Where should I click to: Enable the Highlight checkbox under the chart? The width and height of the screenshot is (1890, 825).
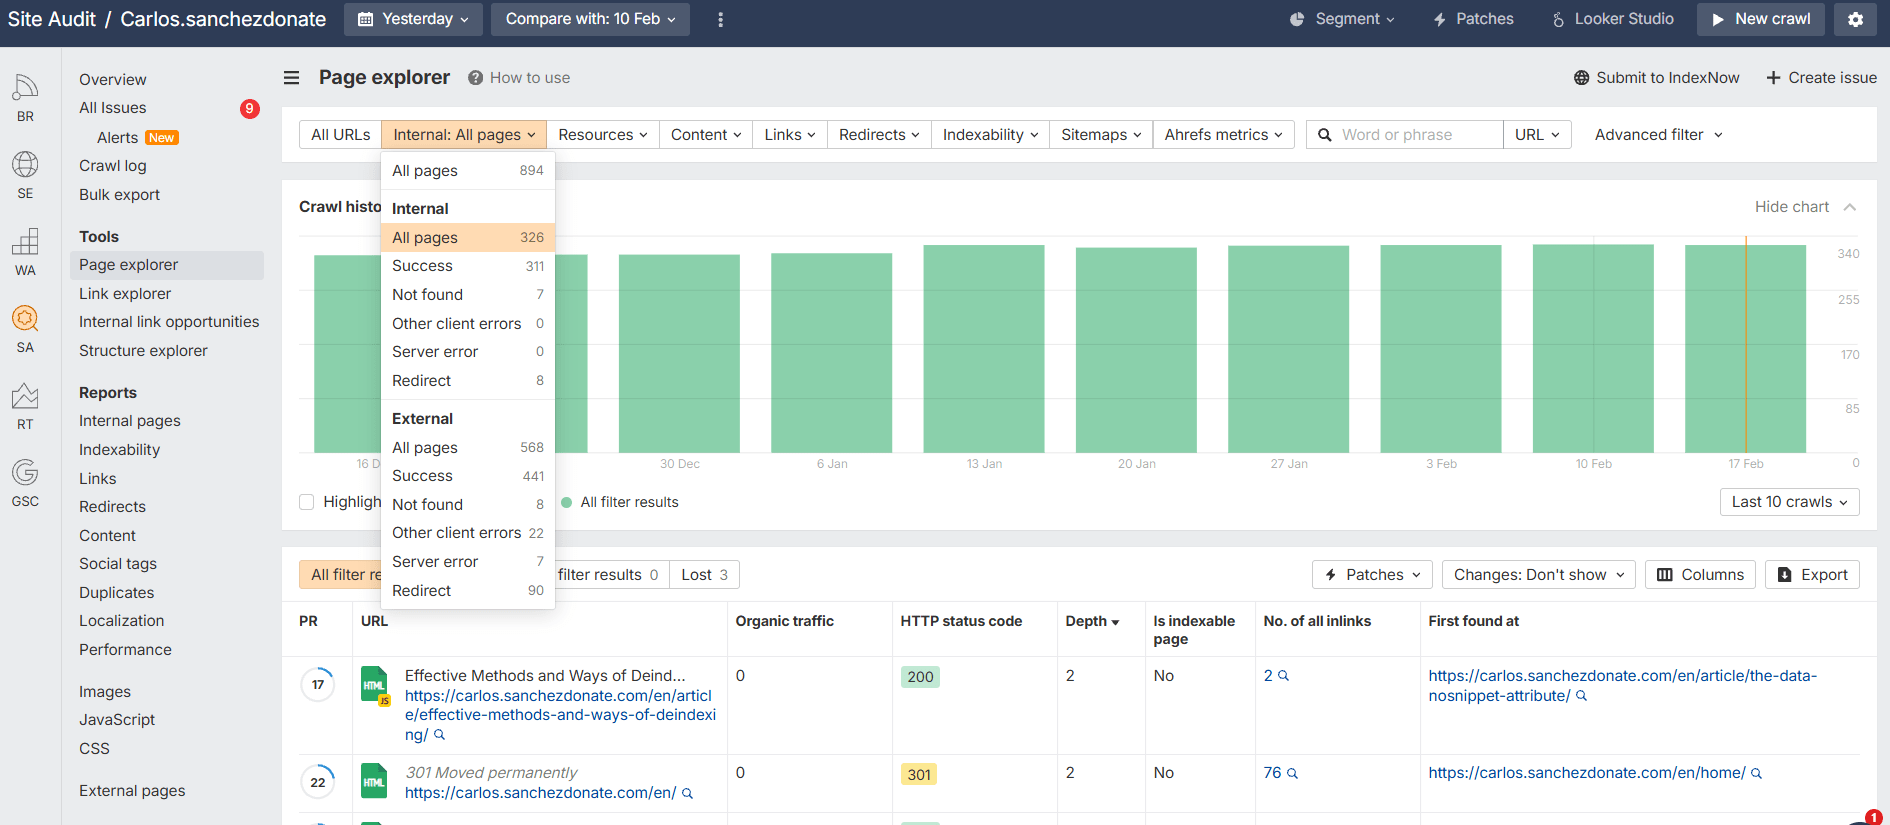tap(307, 502)
